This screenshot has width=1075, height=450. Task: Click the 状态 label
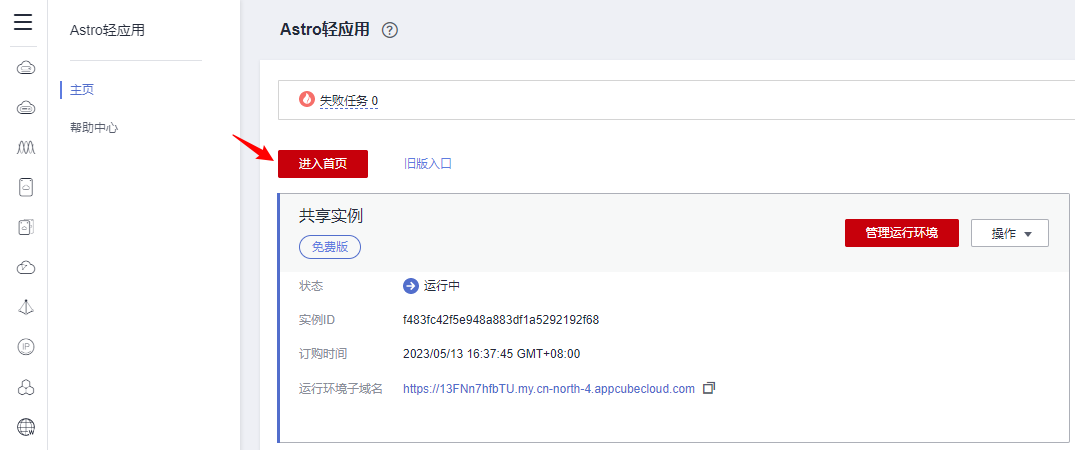[x=311, y=286]
